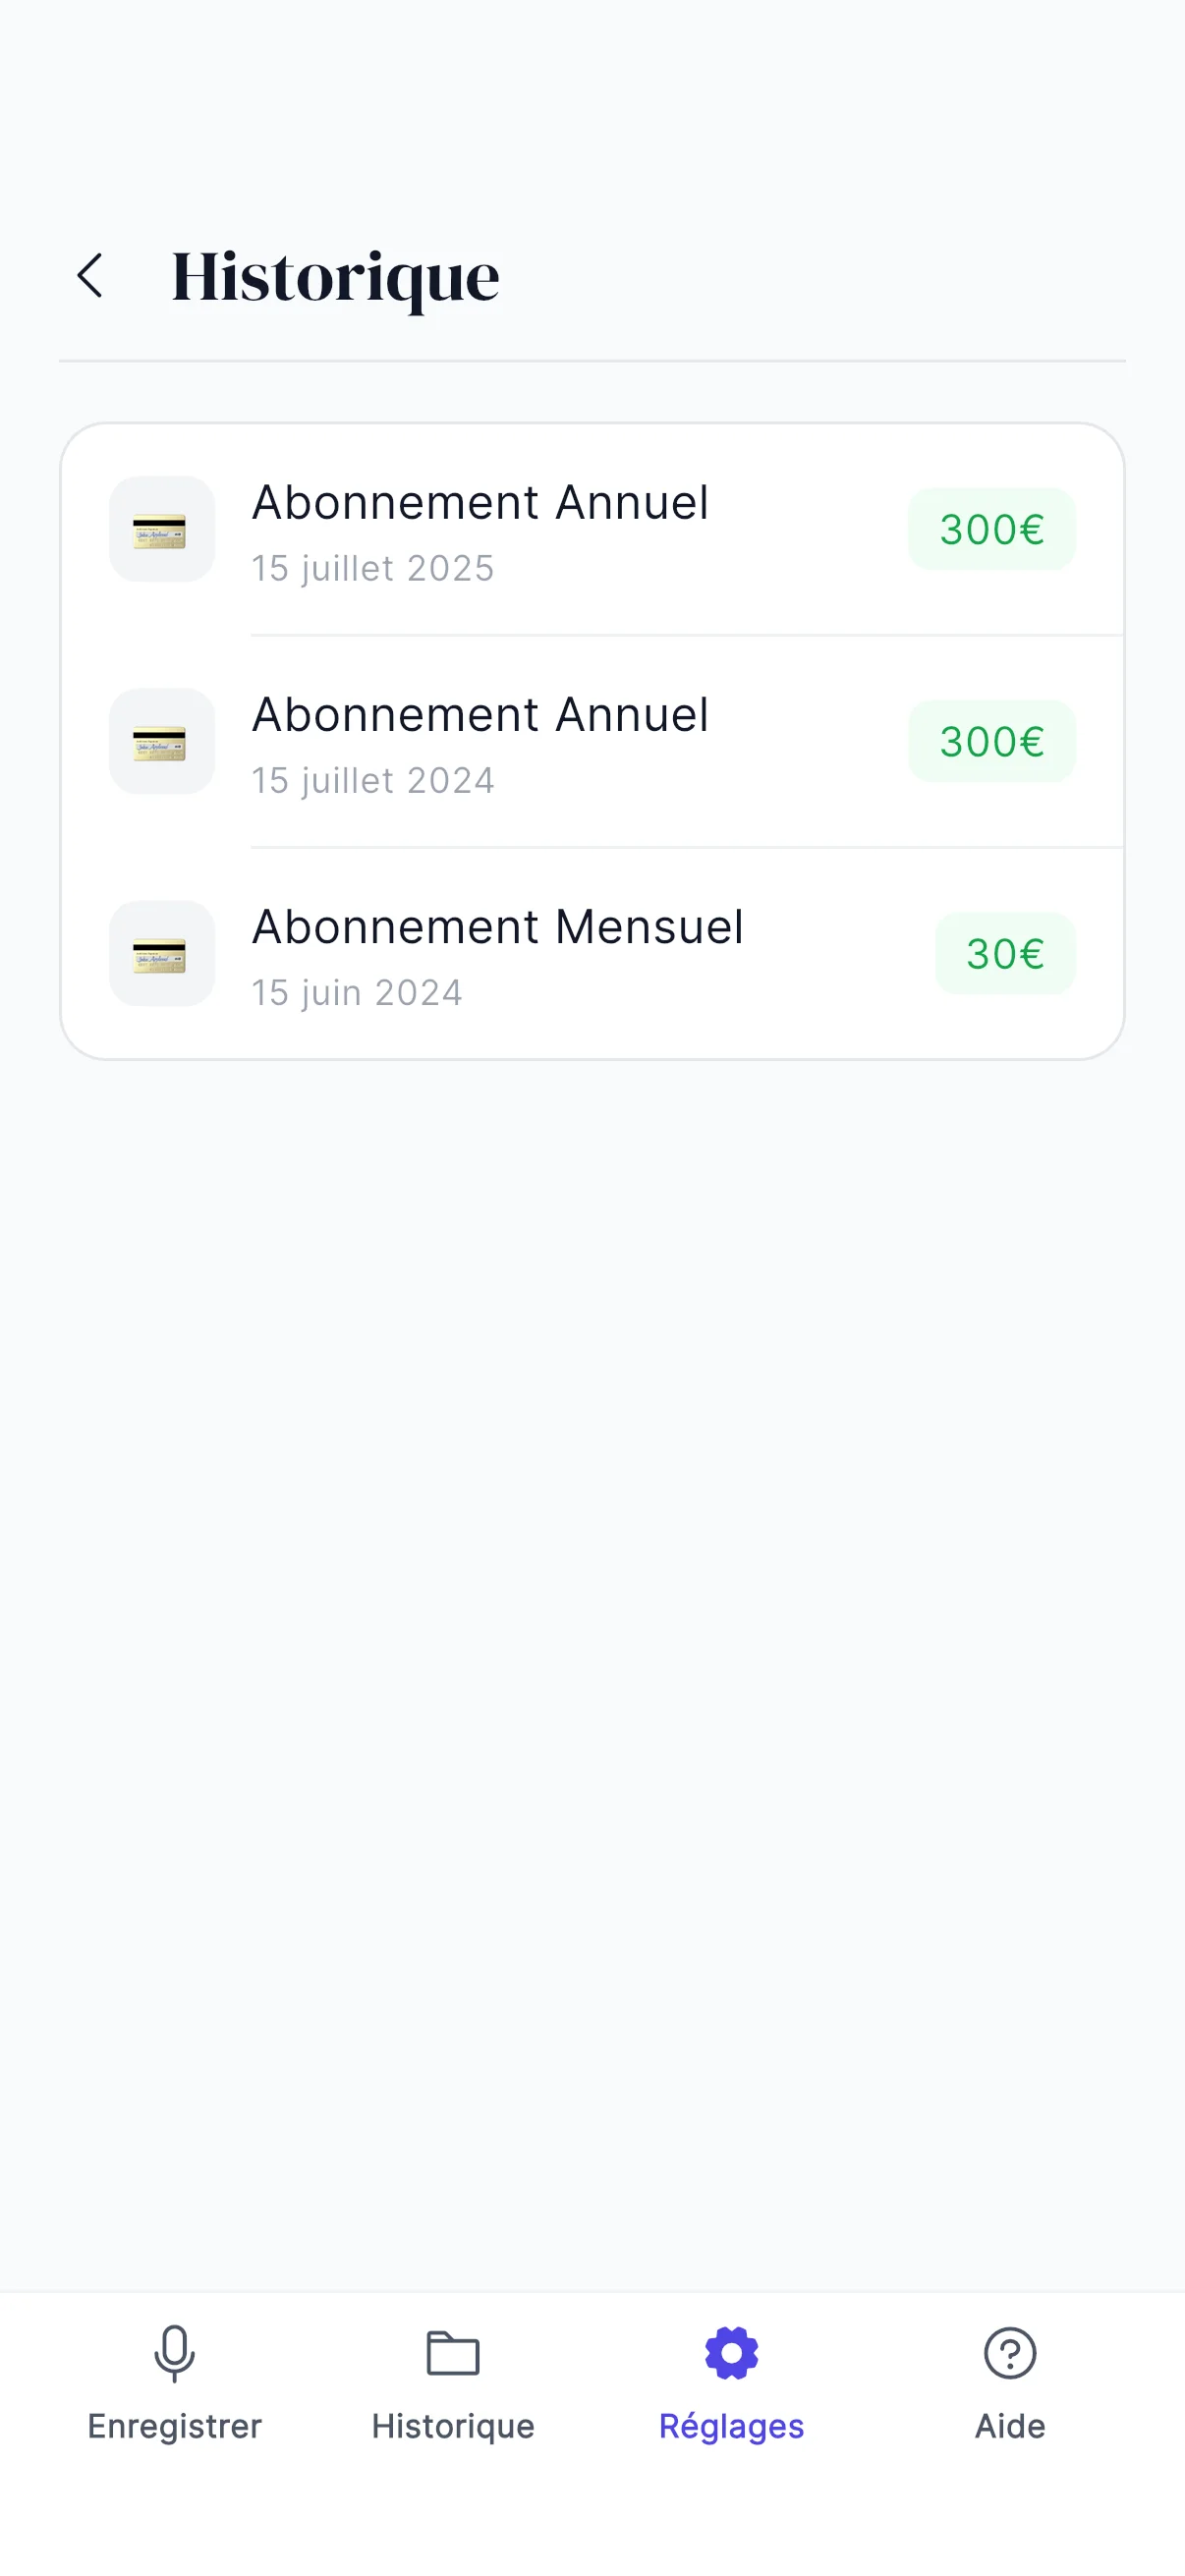Tap the gear icon for Réglages
Image resolution: width=1185 pixels, height=2576 pixels.
pyautogui.click(x=731, y=2353)
